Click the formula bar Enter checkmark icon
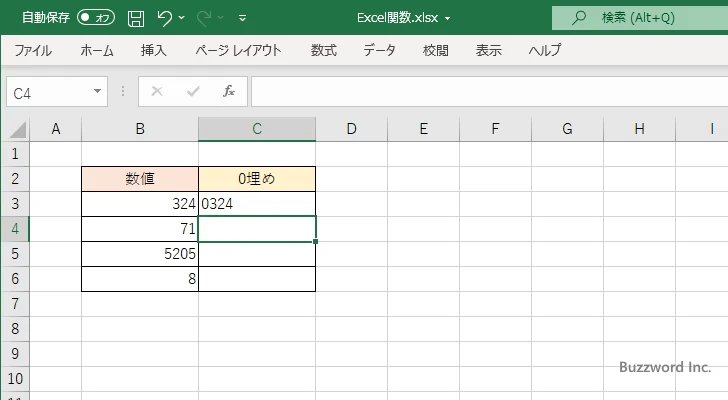Viewport: 728px width, 400px height. (193, 91)
